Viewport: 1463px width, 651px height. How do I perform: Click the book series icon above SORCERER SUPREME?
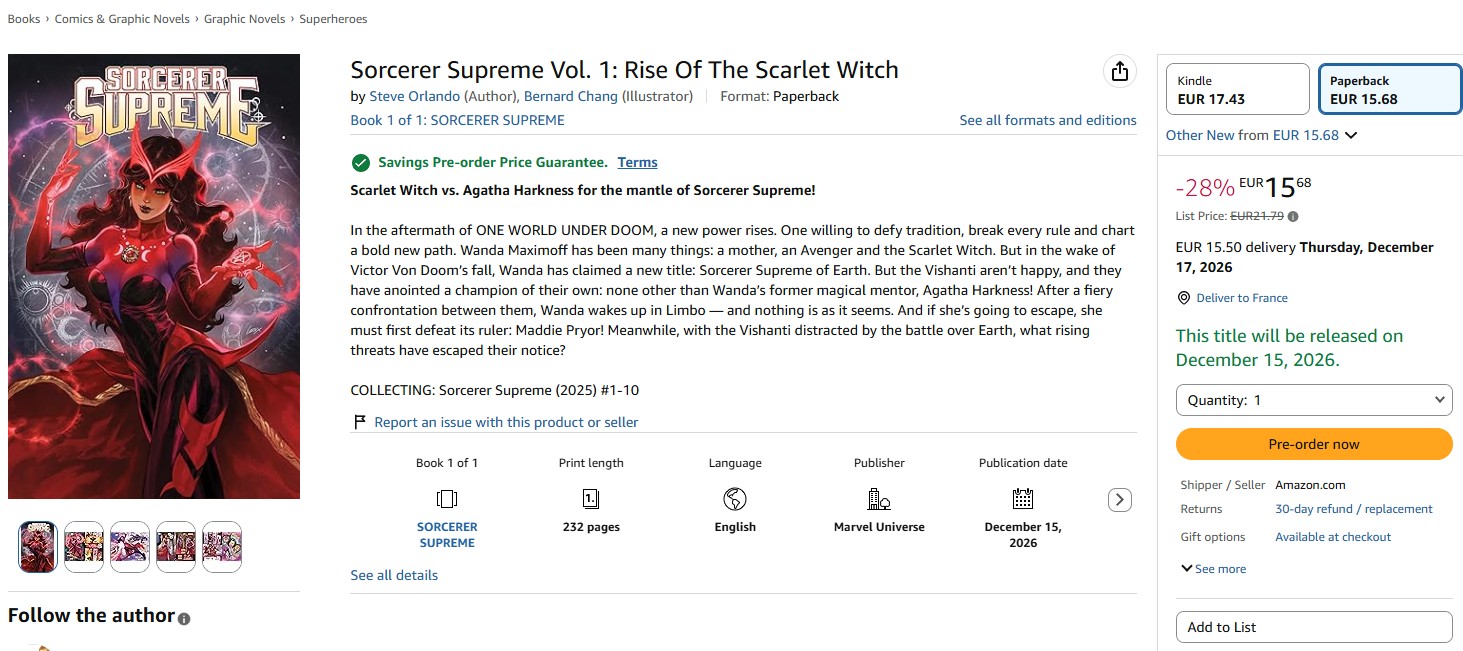click(447, 498)
